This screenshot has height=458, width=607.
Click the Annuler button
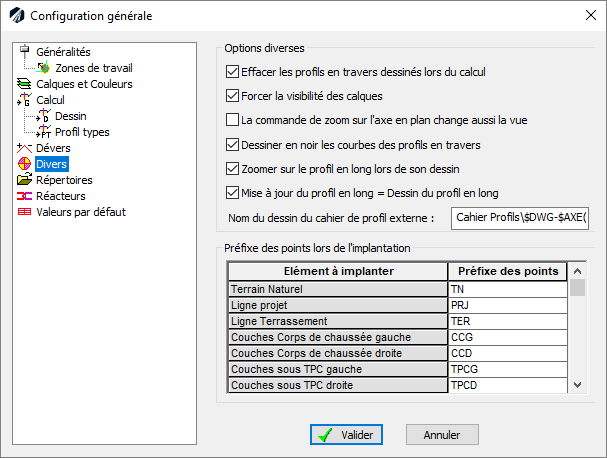click(442, 435)
